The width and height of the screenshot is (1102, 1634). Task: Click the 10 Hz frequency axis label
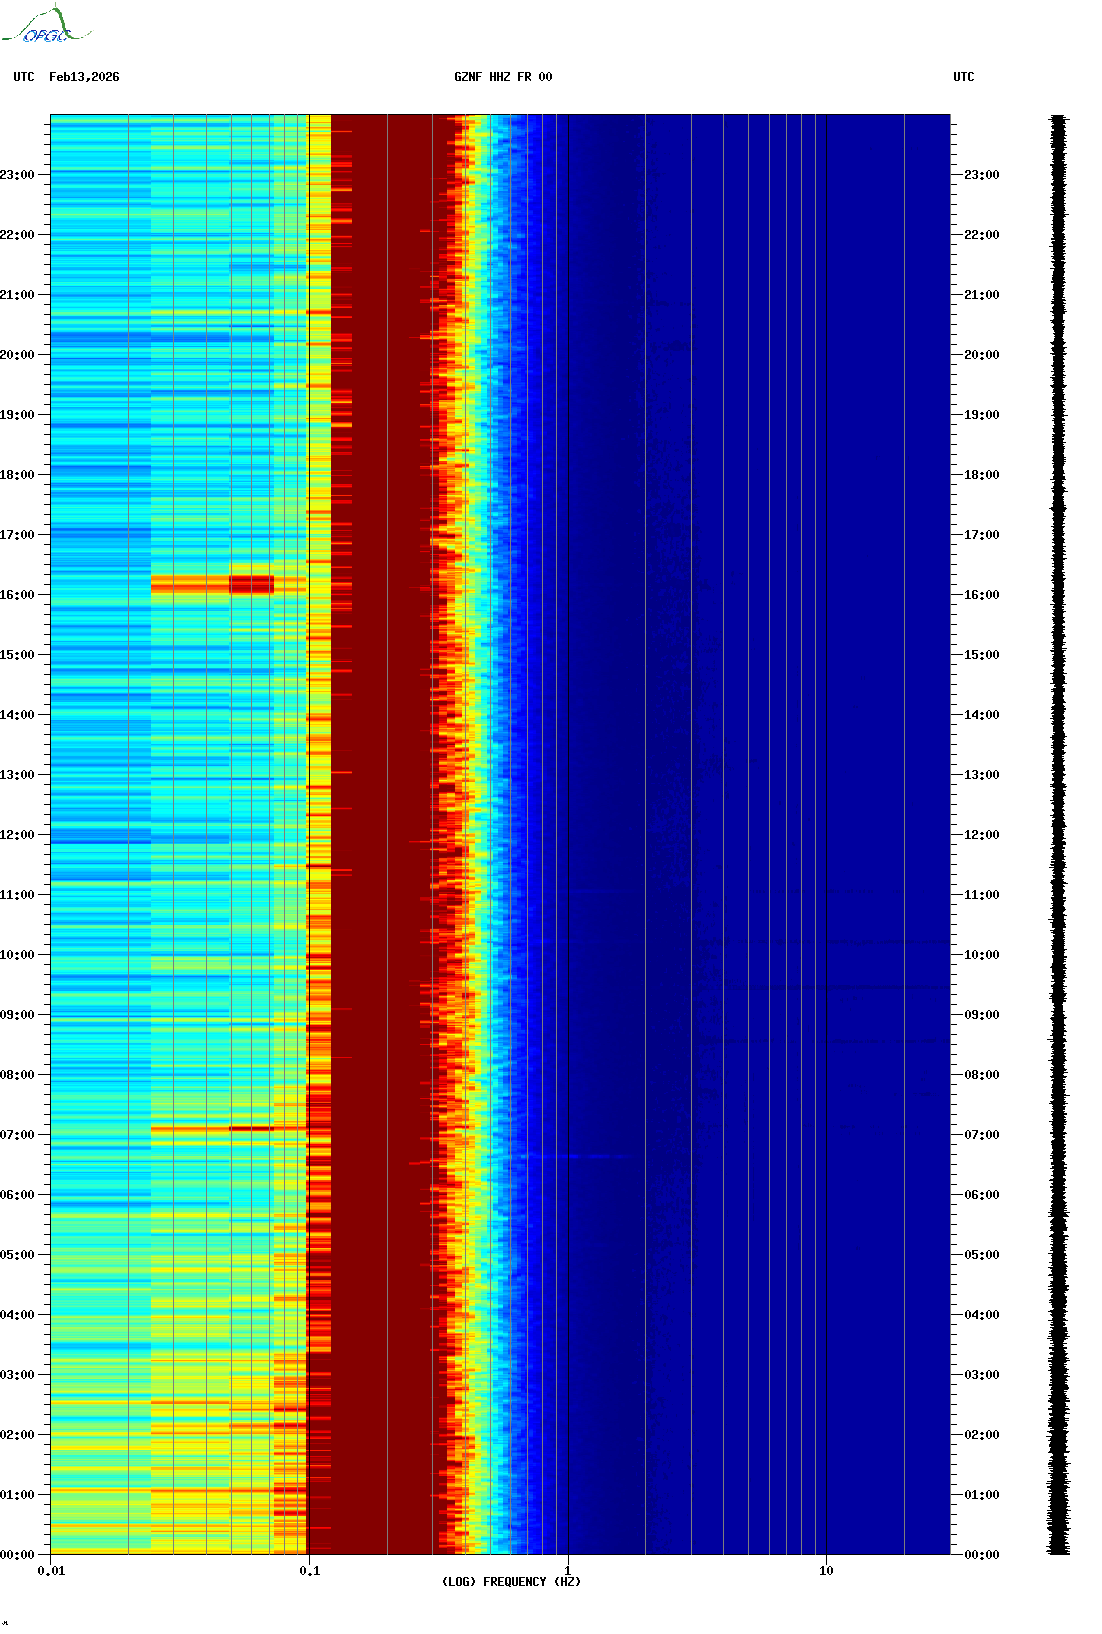(826, 1571)
